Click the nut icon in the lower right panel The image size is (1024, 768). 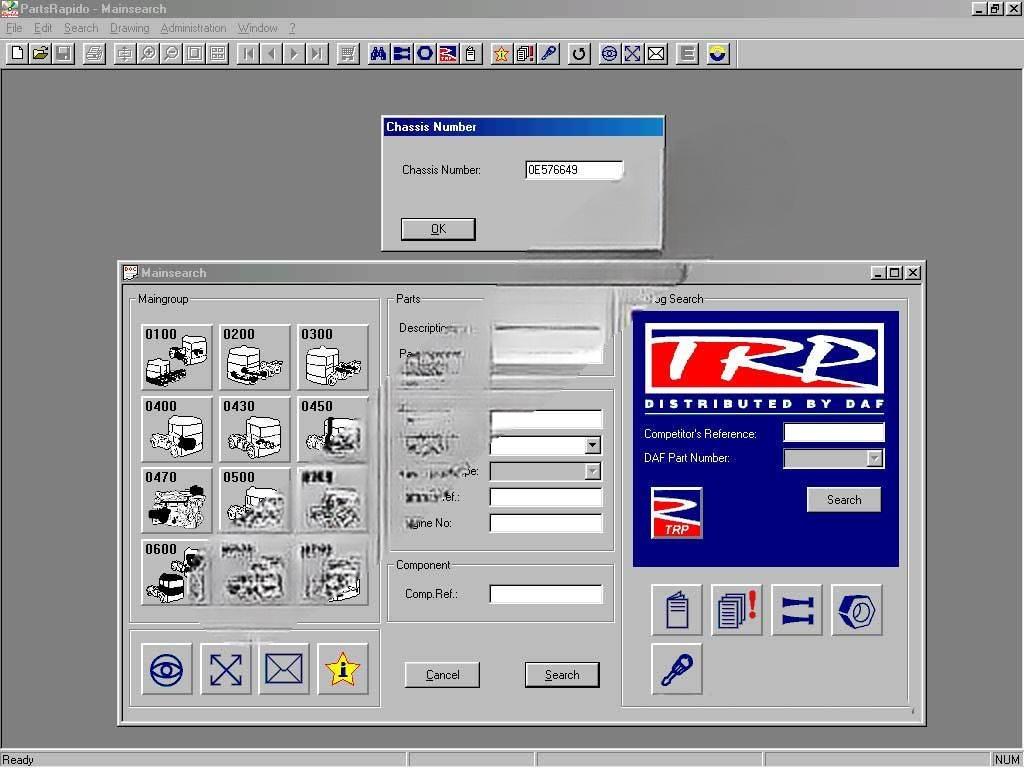[x=856, y=610]
